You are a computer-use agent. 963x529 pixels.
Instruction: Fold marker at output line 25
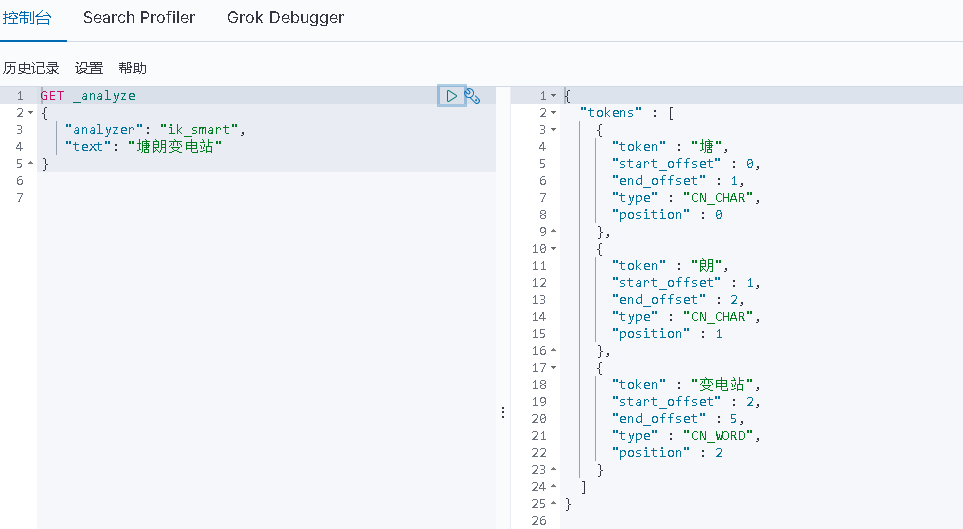[x=553, y=503]
